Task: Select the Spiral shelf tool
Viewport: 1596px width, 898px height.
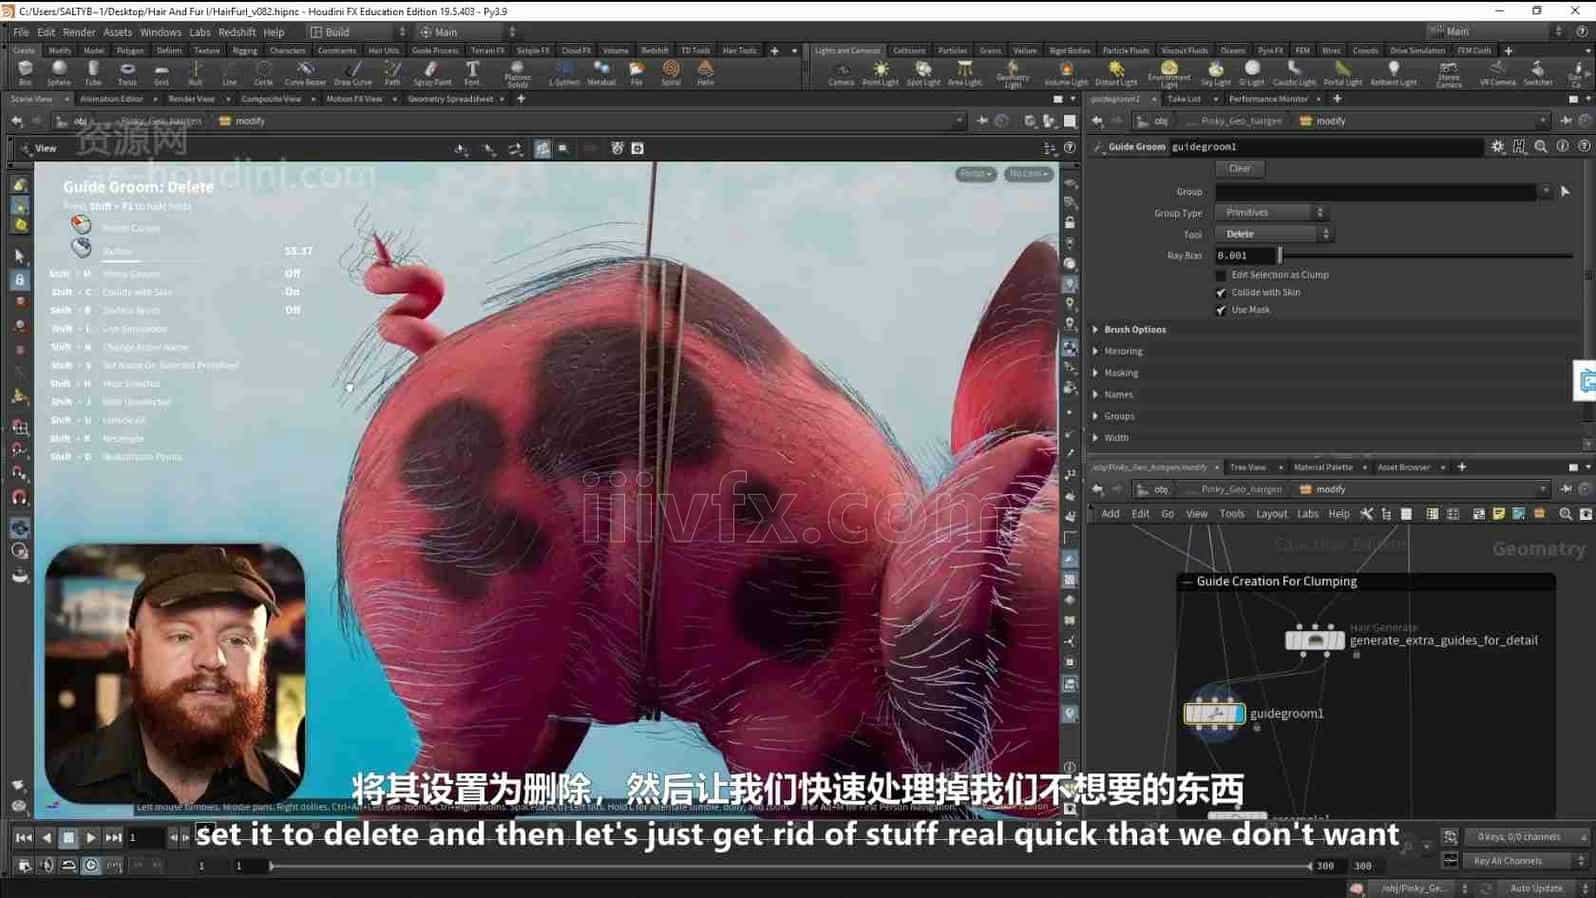Action: coord(671,73)
